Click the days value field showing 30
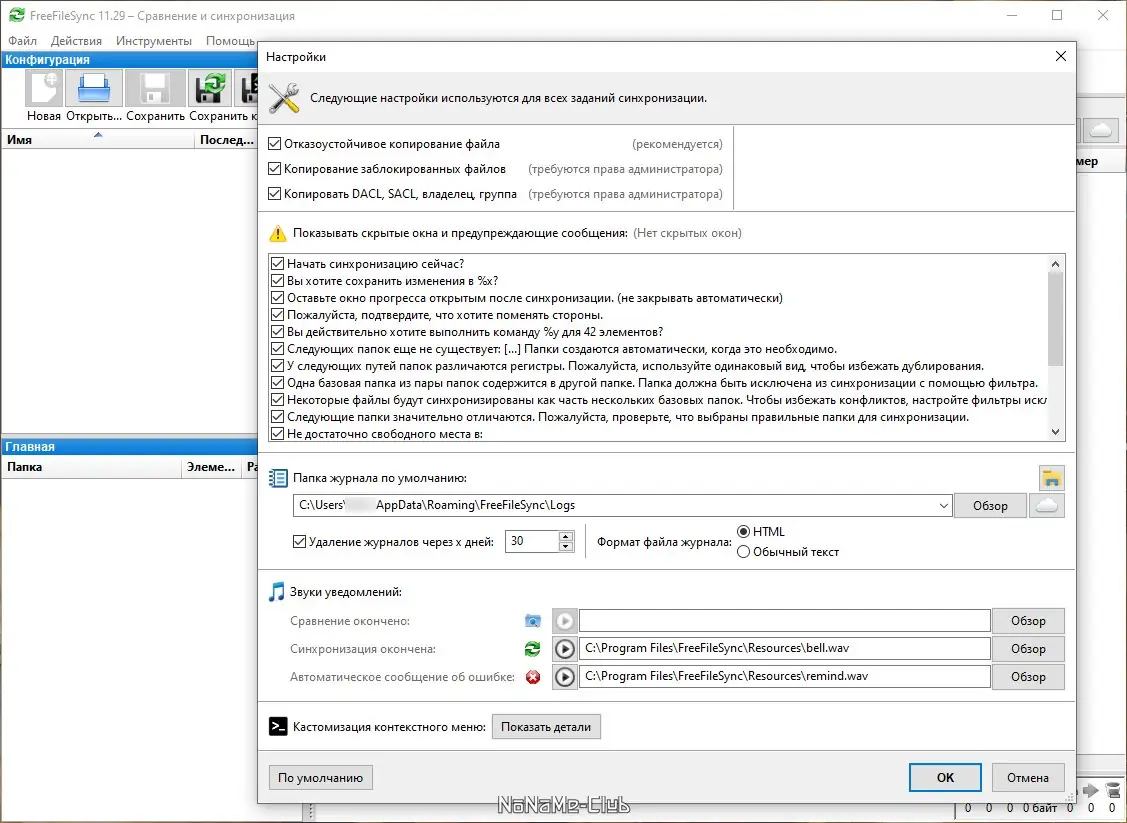The height and width of the screenshot is (823, 1127). (532, 541)
